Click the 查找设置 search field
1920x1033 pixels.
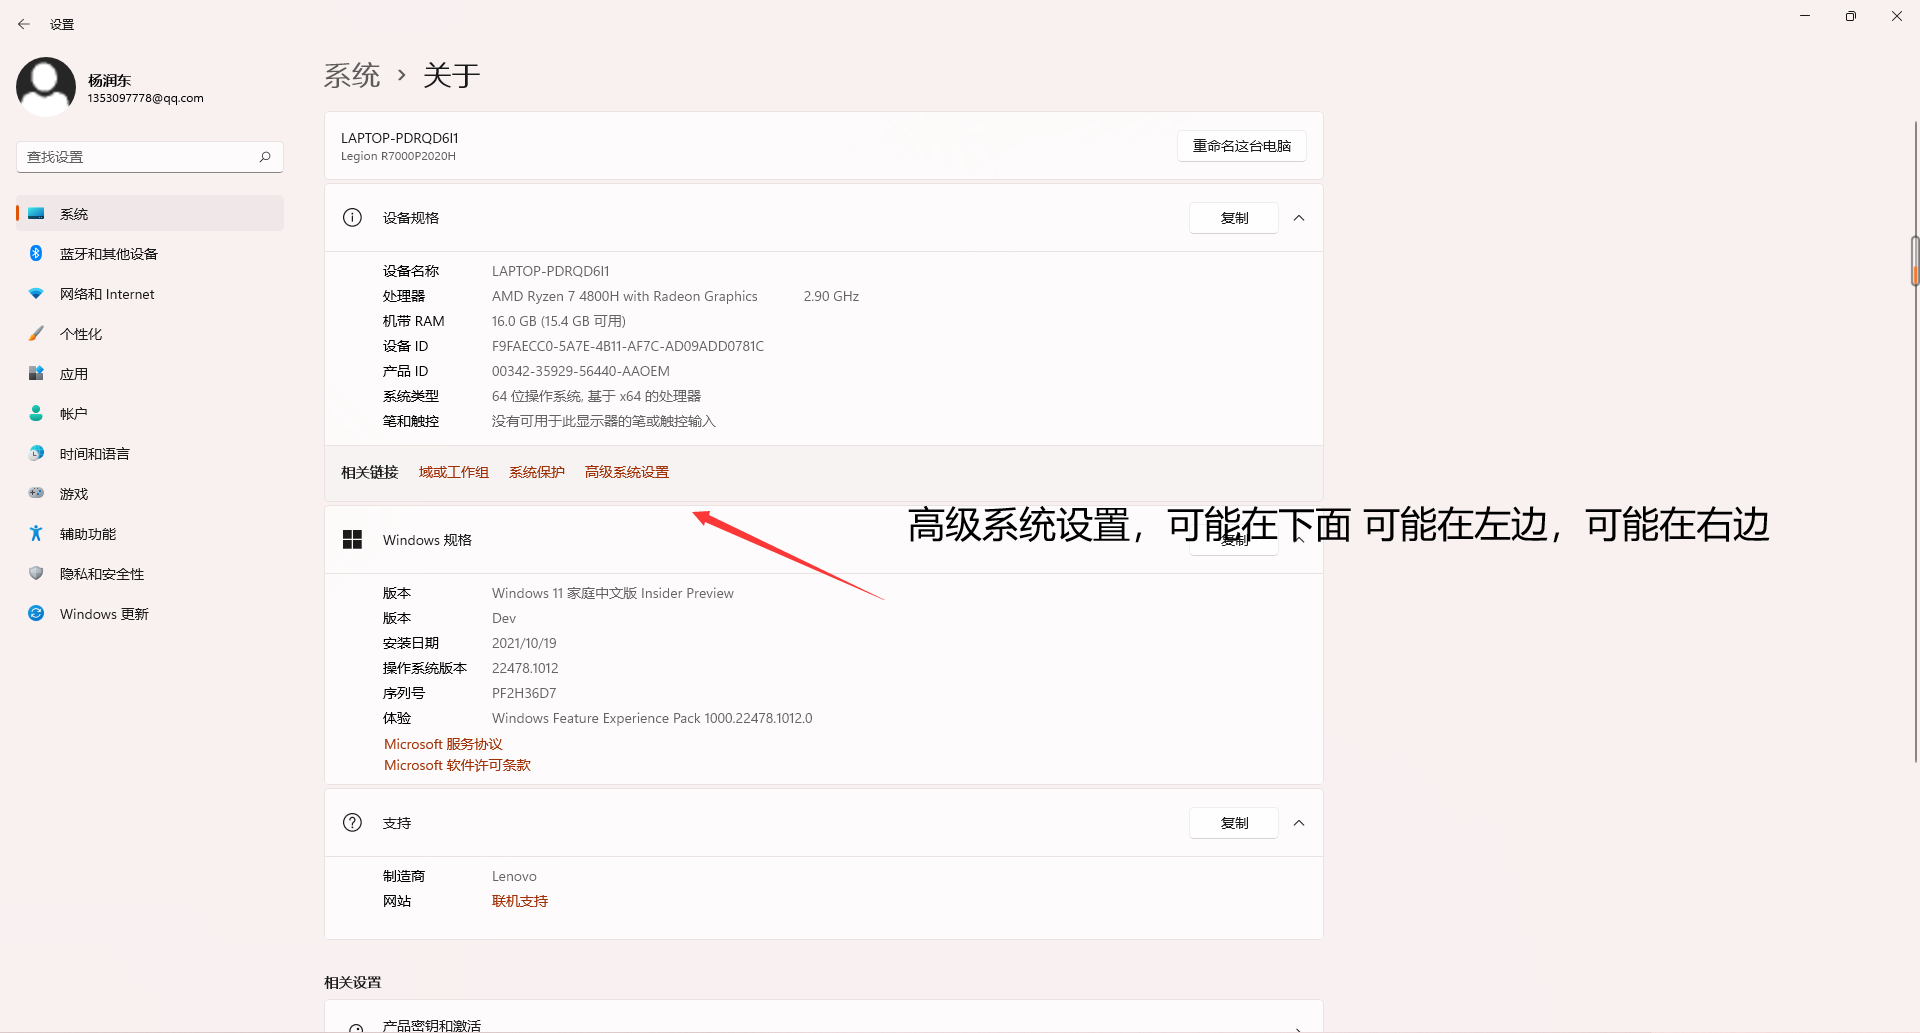[x=150, y=157]
